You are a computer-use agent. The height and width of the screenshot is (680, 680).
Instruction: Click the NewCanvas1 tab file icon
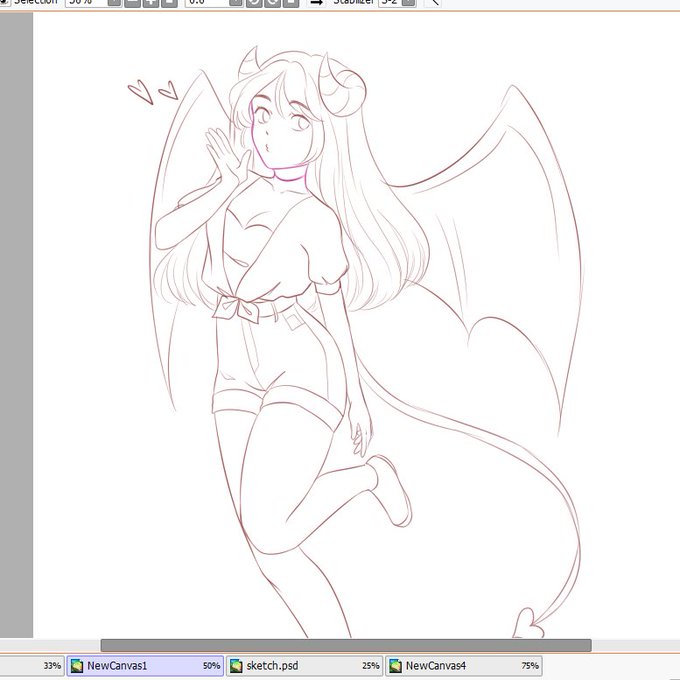[77, 666]
